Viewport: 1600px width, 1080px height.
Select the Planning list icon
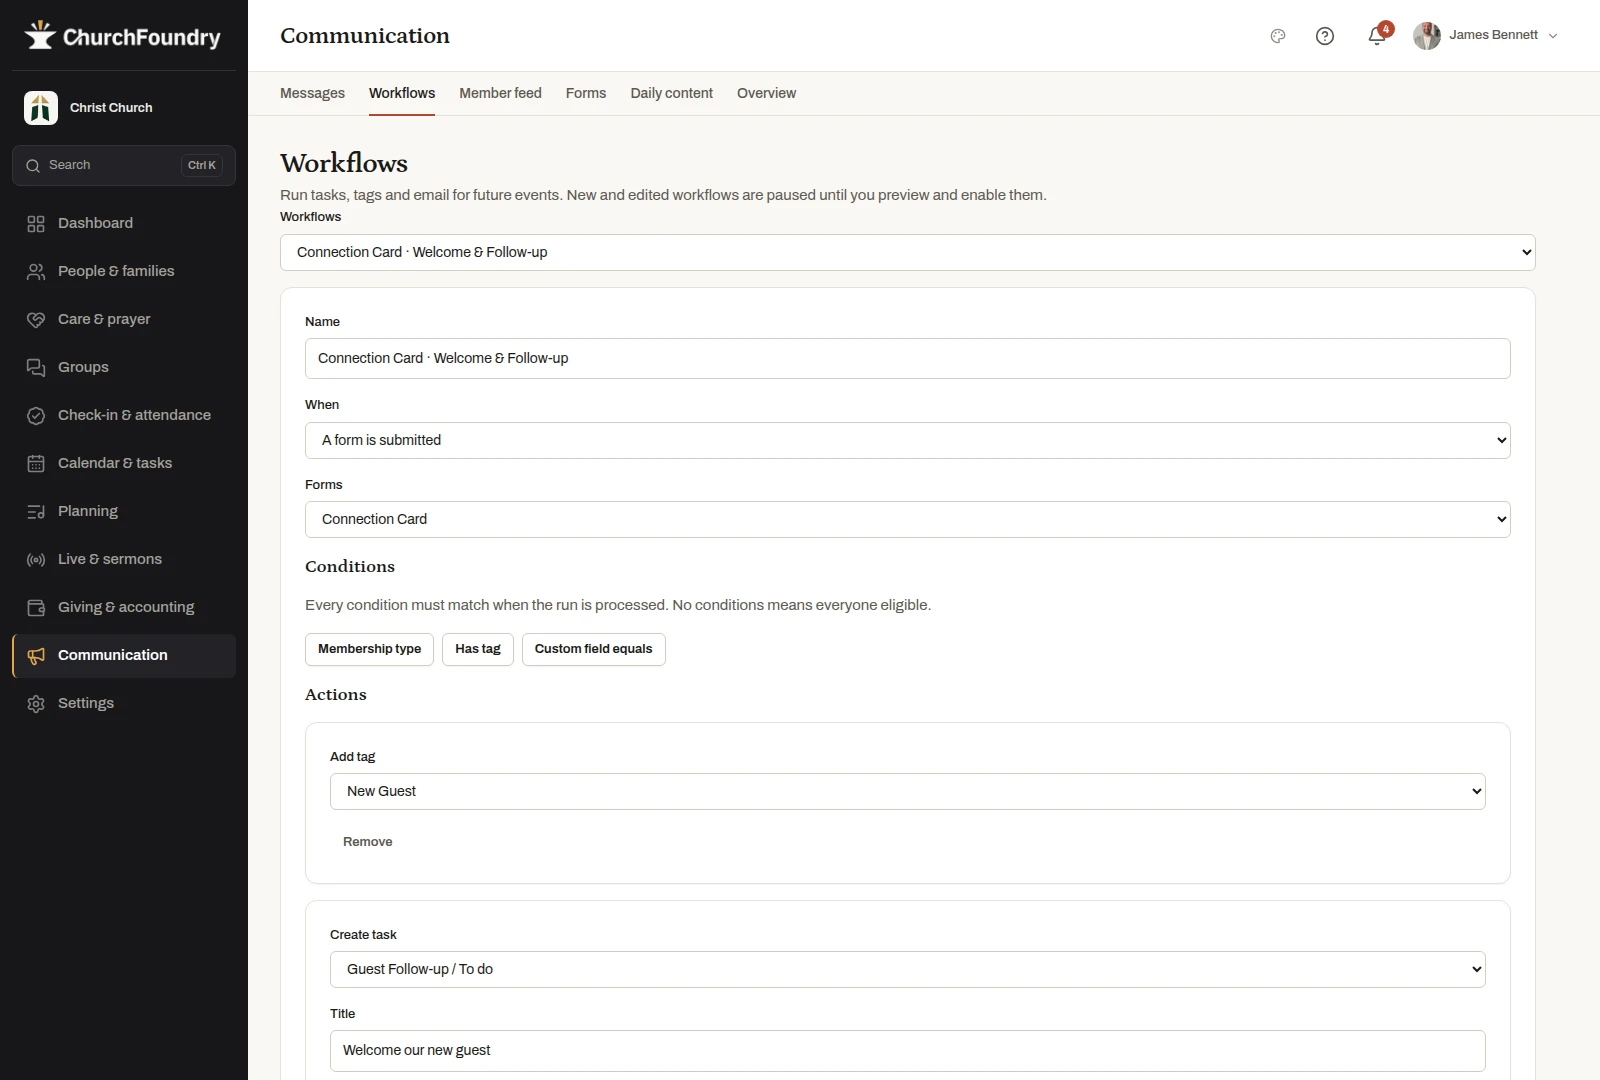pos(36,512)
